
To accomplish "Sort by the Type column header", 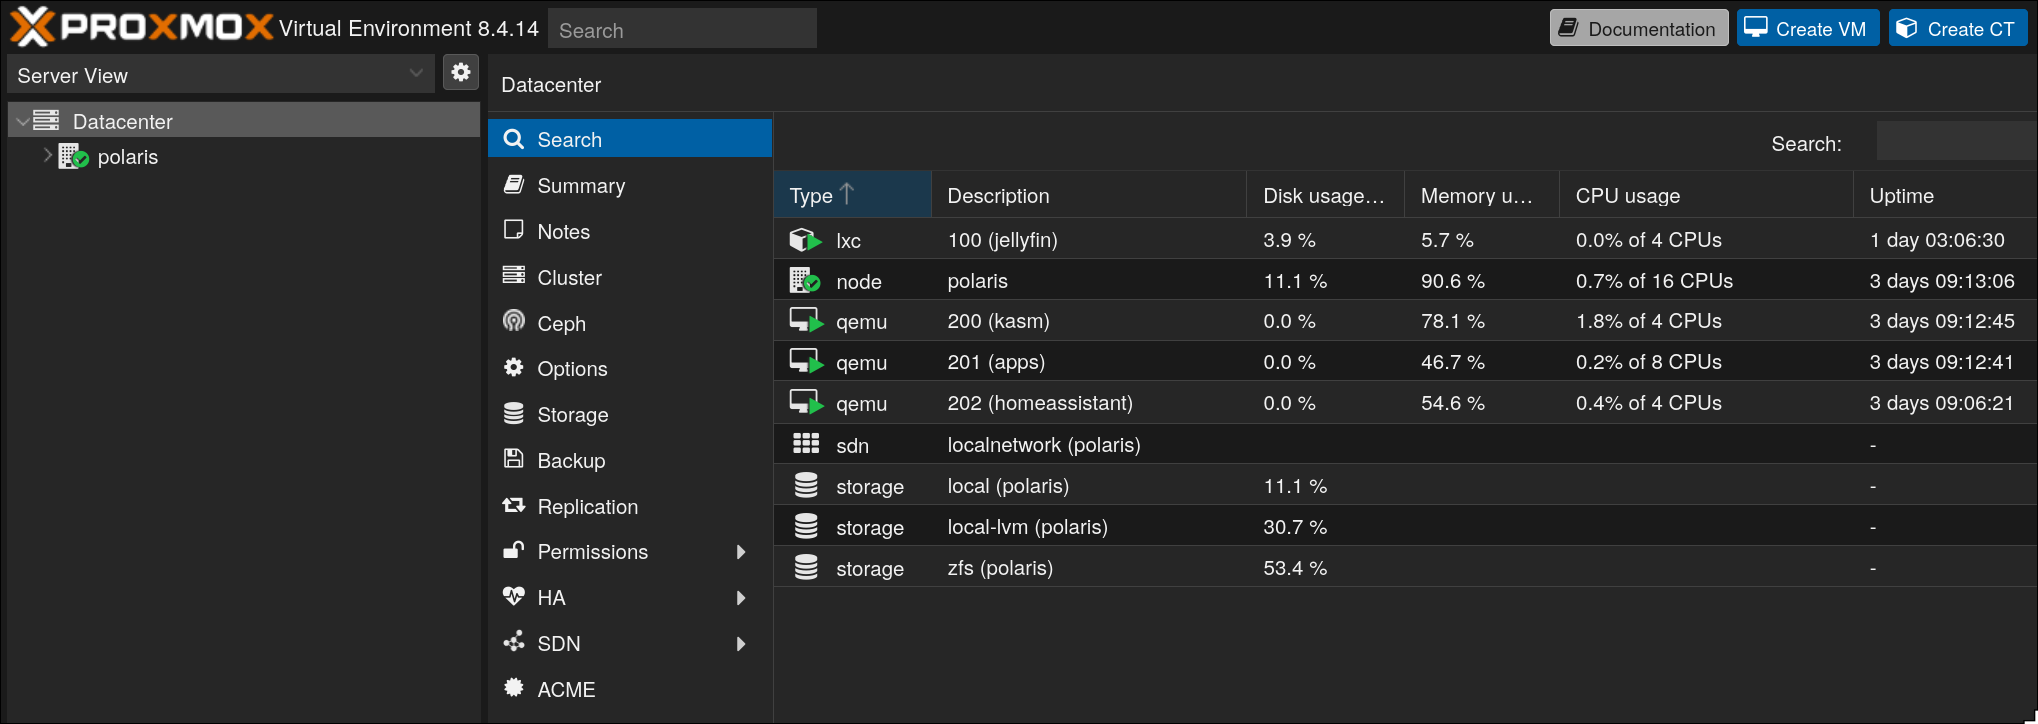I will click(852, 195).
